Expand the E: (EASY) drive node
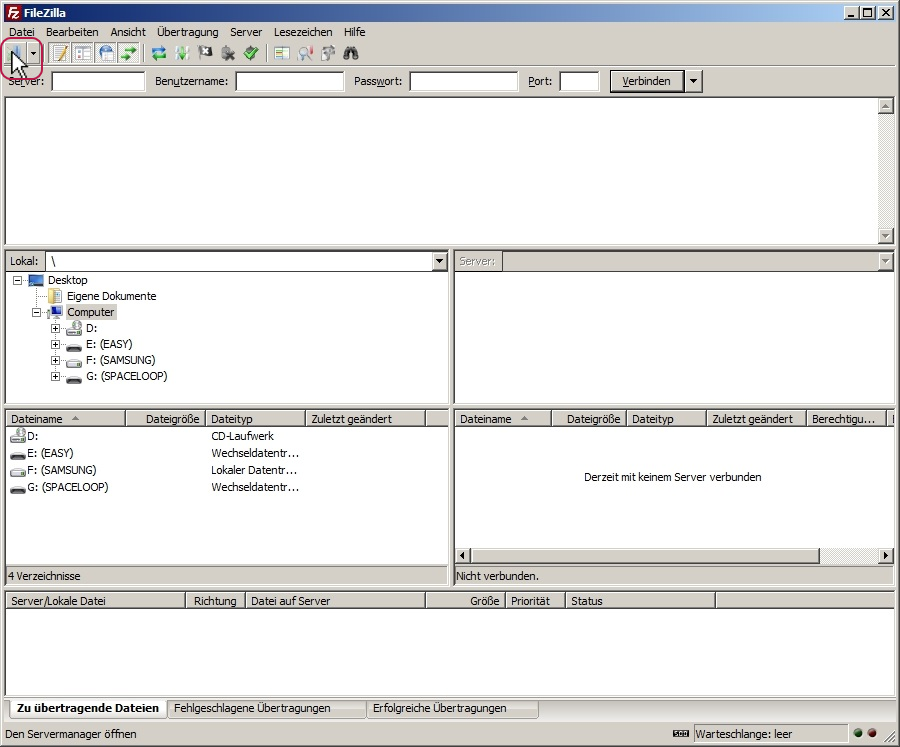Screen dimensions: 900x747 (x=56, y=344)
